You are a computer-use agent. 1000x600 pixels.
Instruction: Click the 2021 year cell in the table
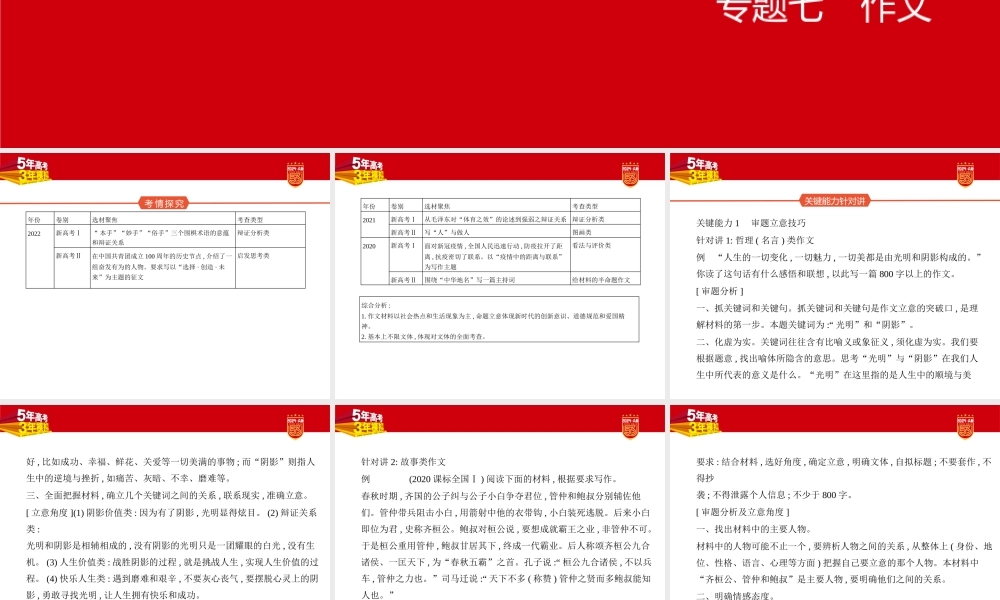tap(368, 218)
